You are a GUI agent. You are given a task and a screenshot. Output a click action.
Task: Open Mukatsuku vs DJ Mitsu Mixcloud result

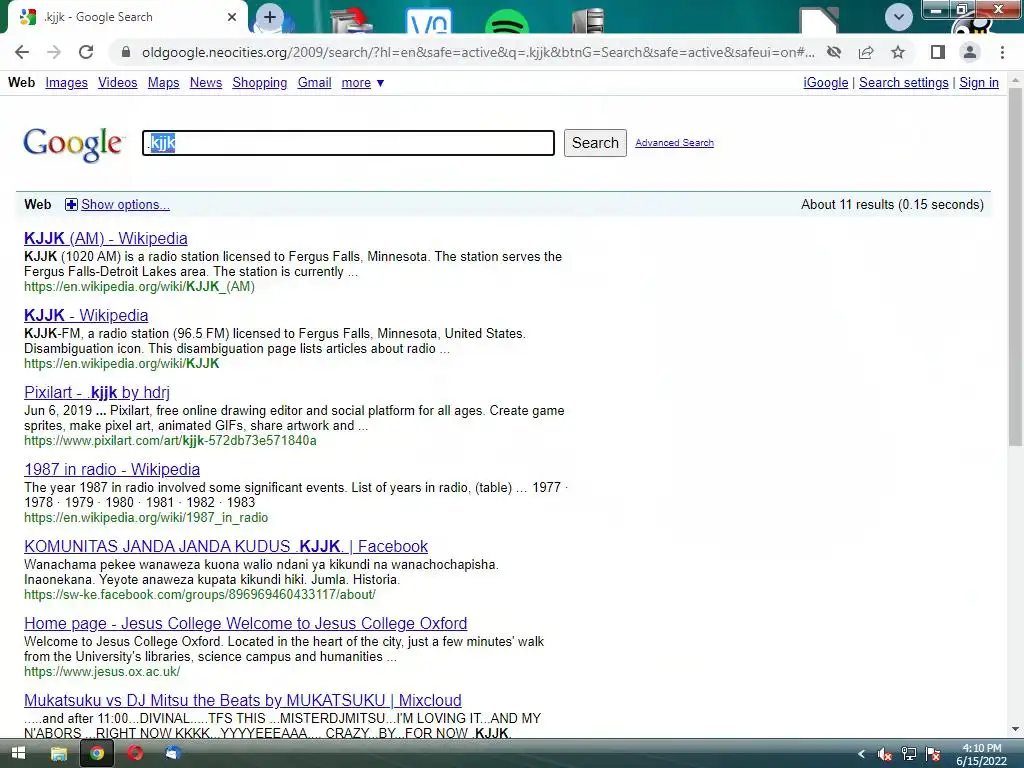tap(243, 701)
